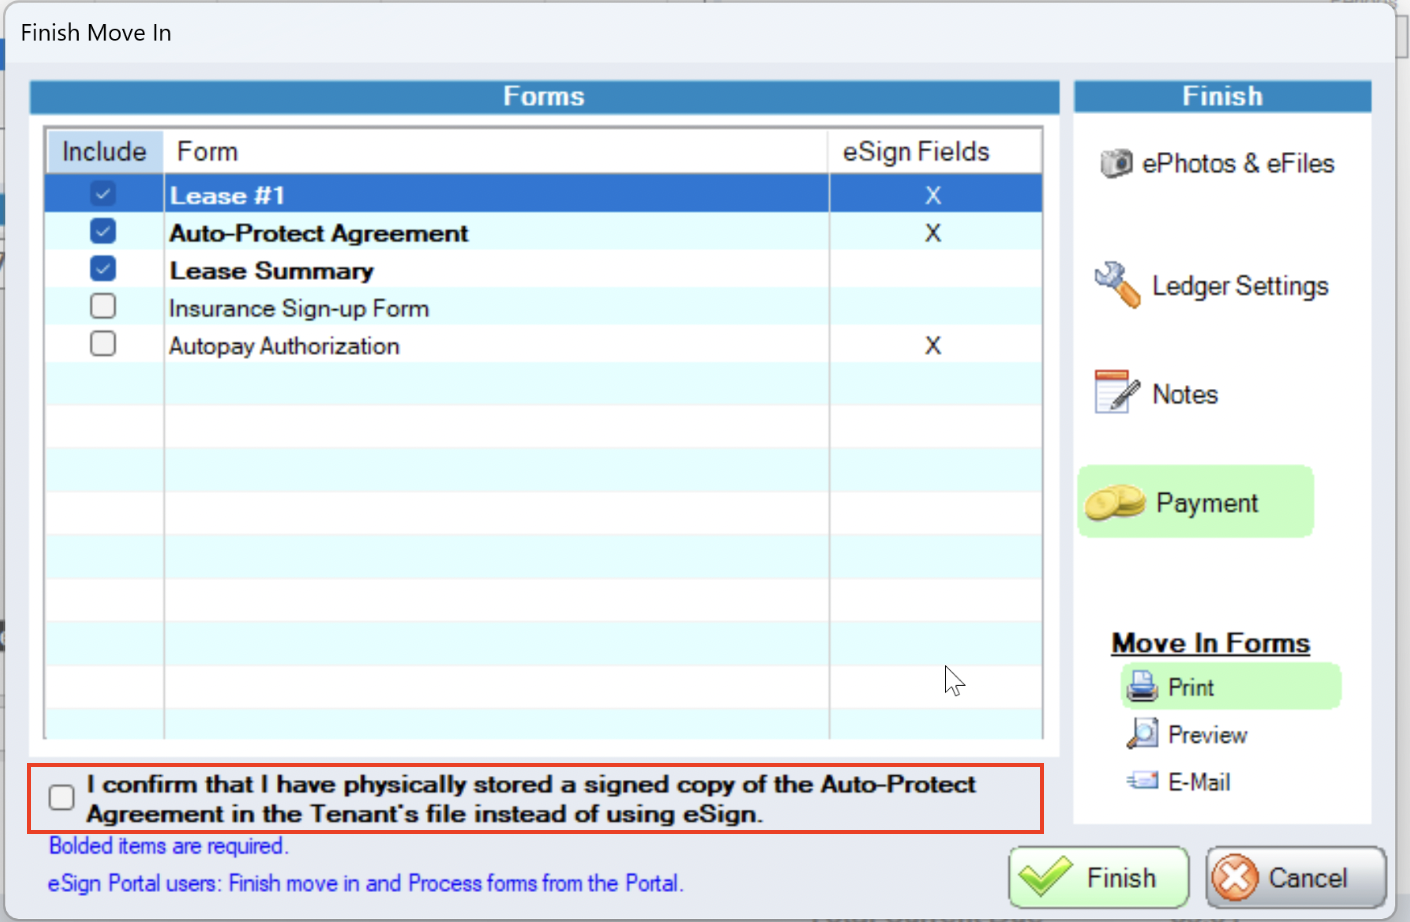This screenshot has height=922, width=1410.
Task: Check Insurance Sign-up Form include checkbox
Action: click(103, 306)
